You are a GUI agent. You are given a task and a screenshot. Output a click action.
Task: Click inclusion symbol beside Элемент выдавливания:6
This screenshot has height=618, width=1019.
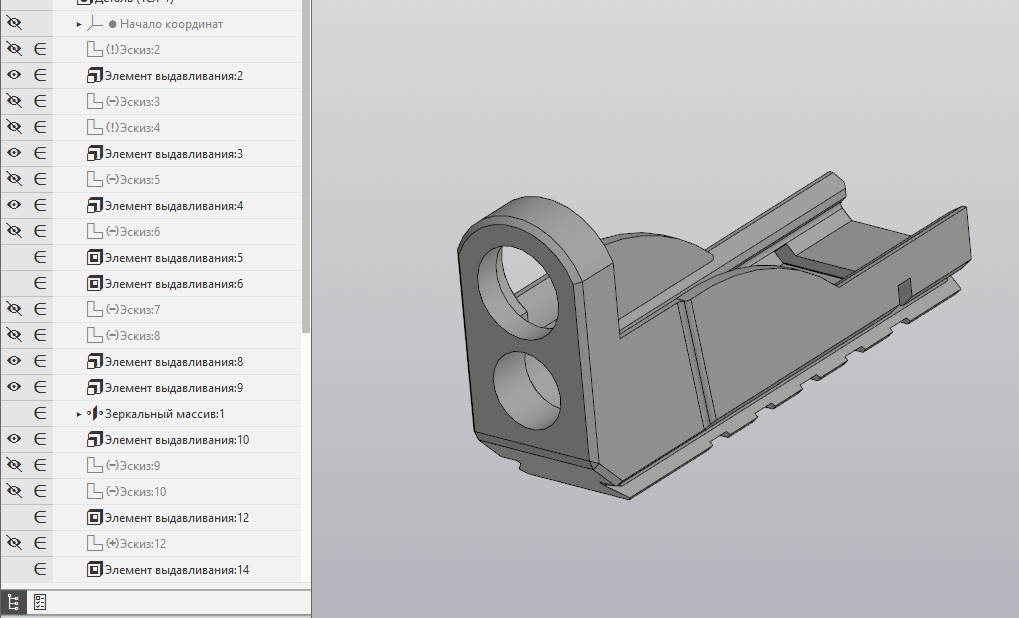coord(40,283)
